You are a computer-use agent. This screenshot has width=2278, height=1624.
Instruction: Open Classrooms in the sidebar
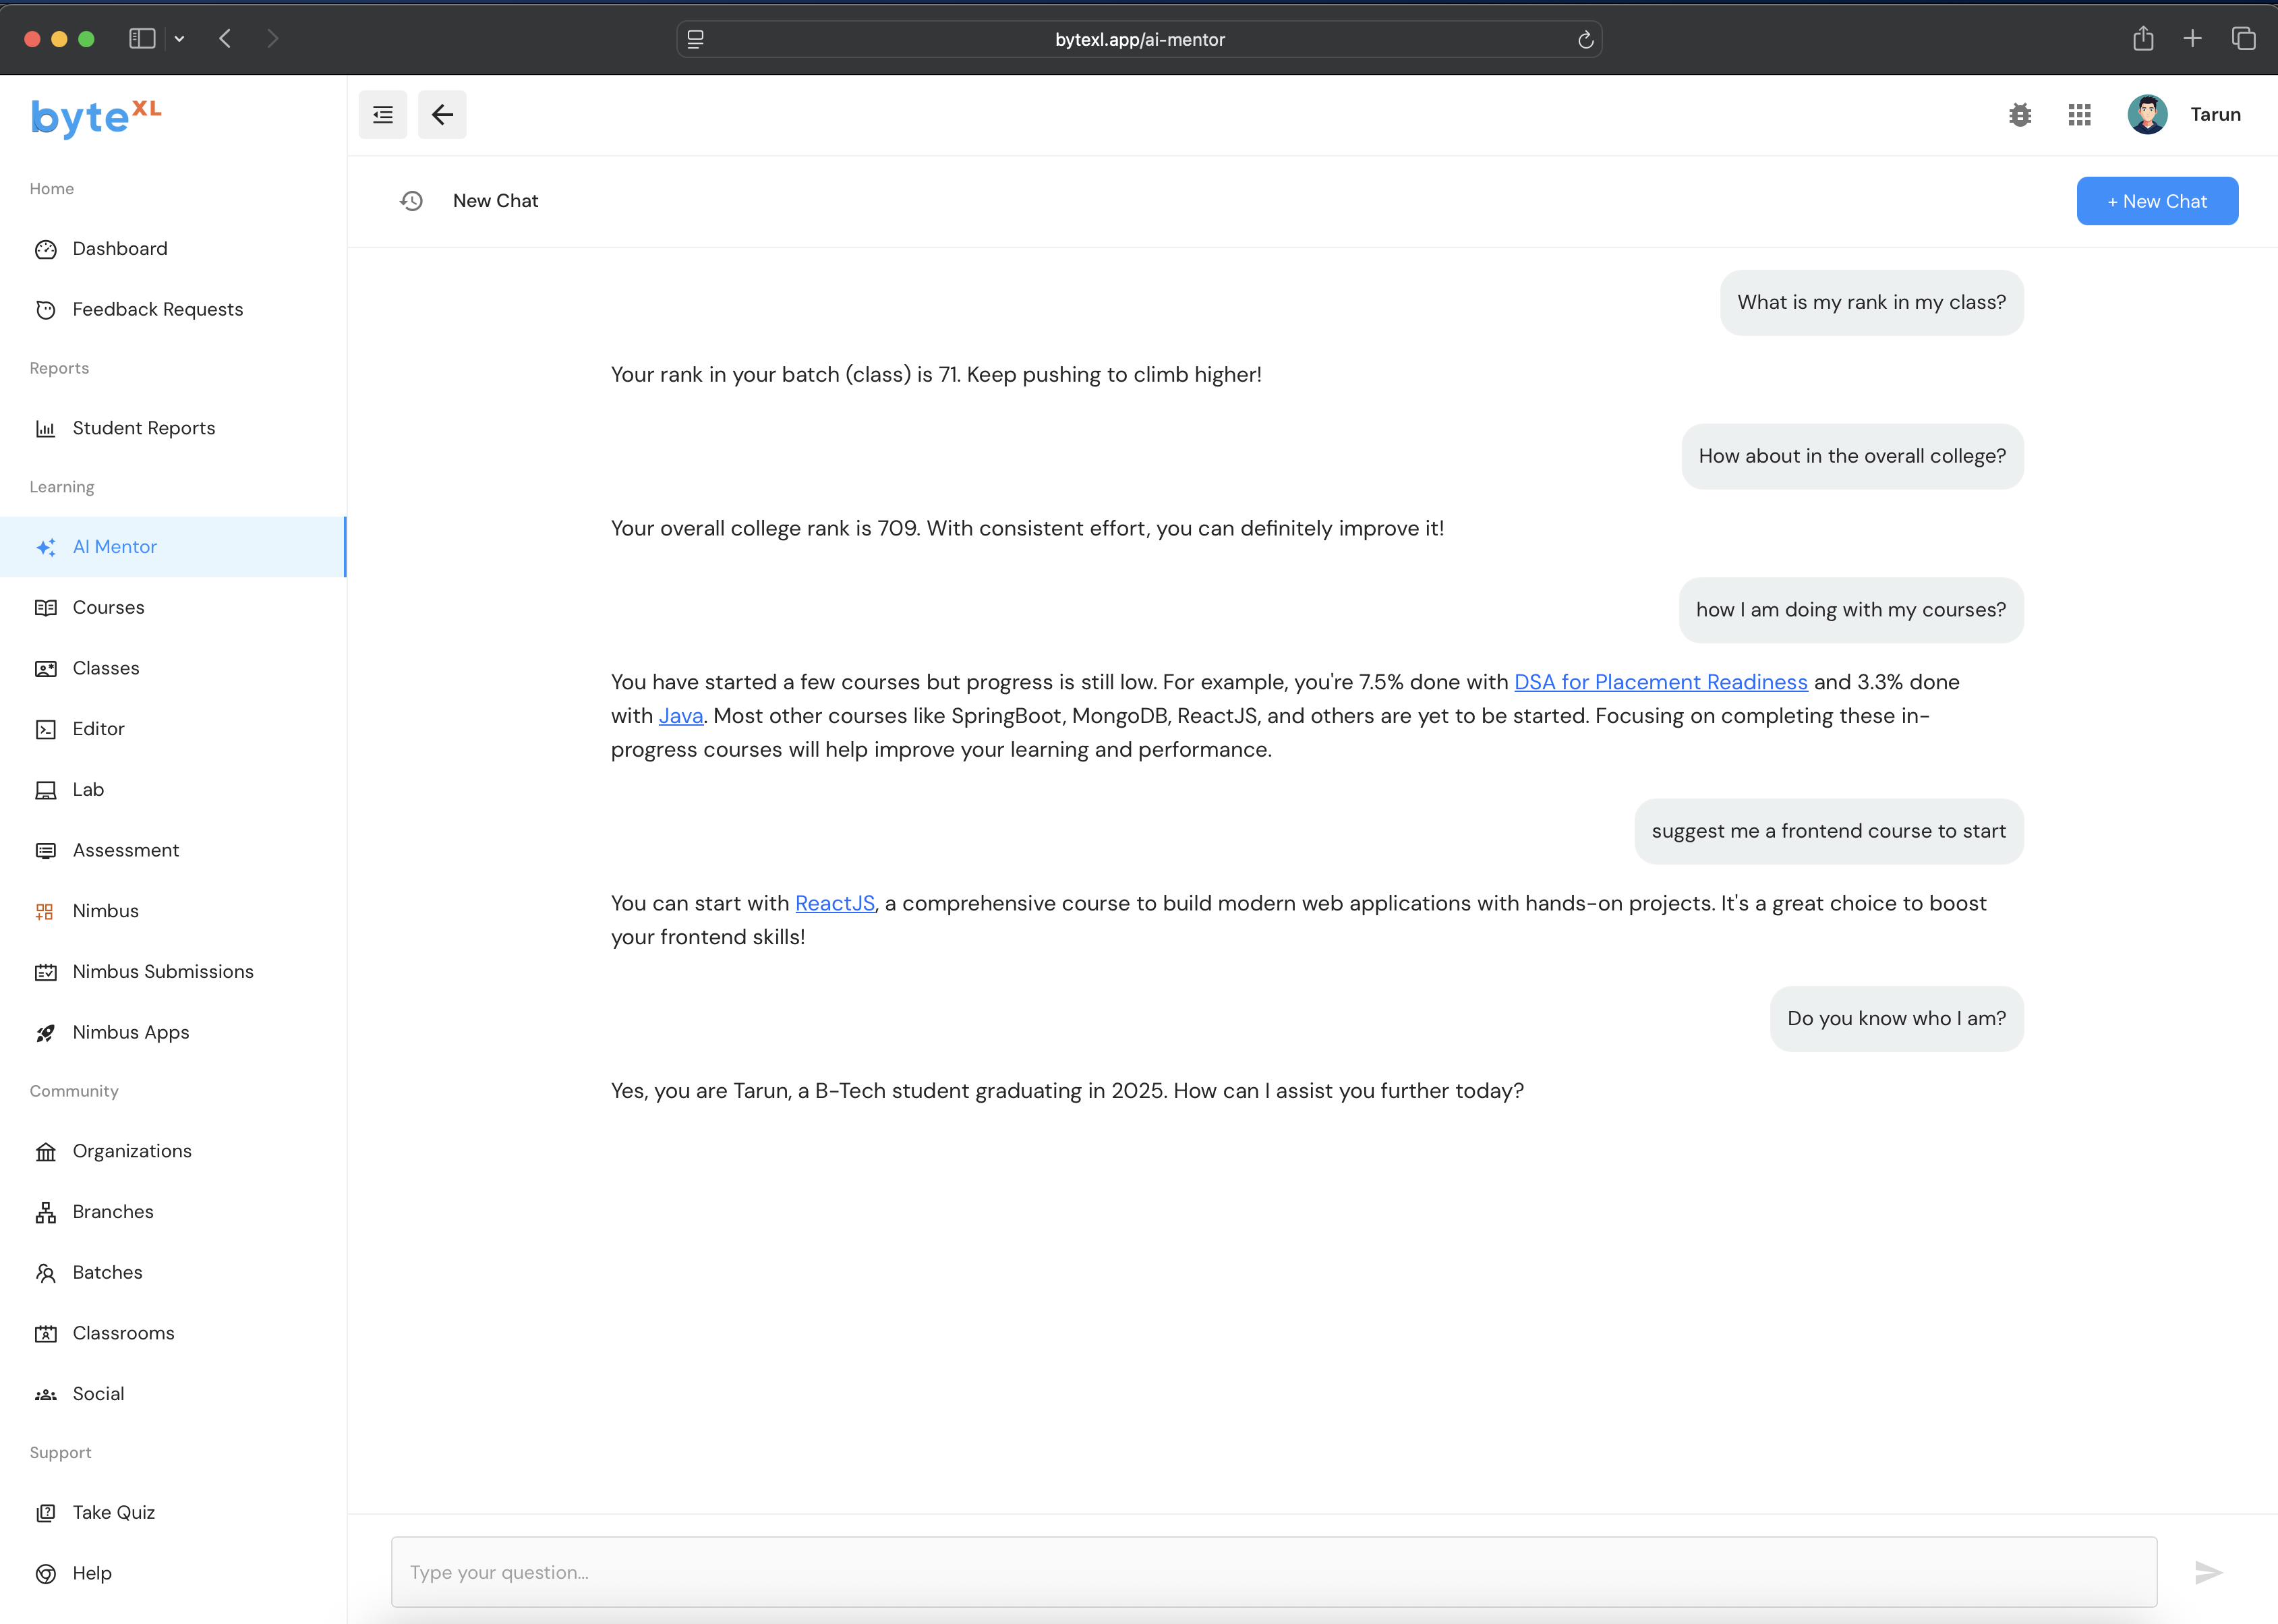tap(173, 1333)
